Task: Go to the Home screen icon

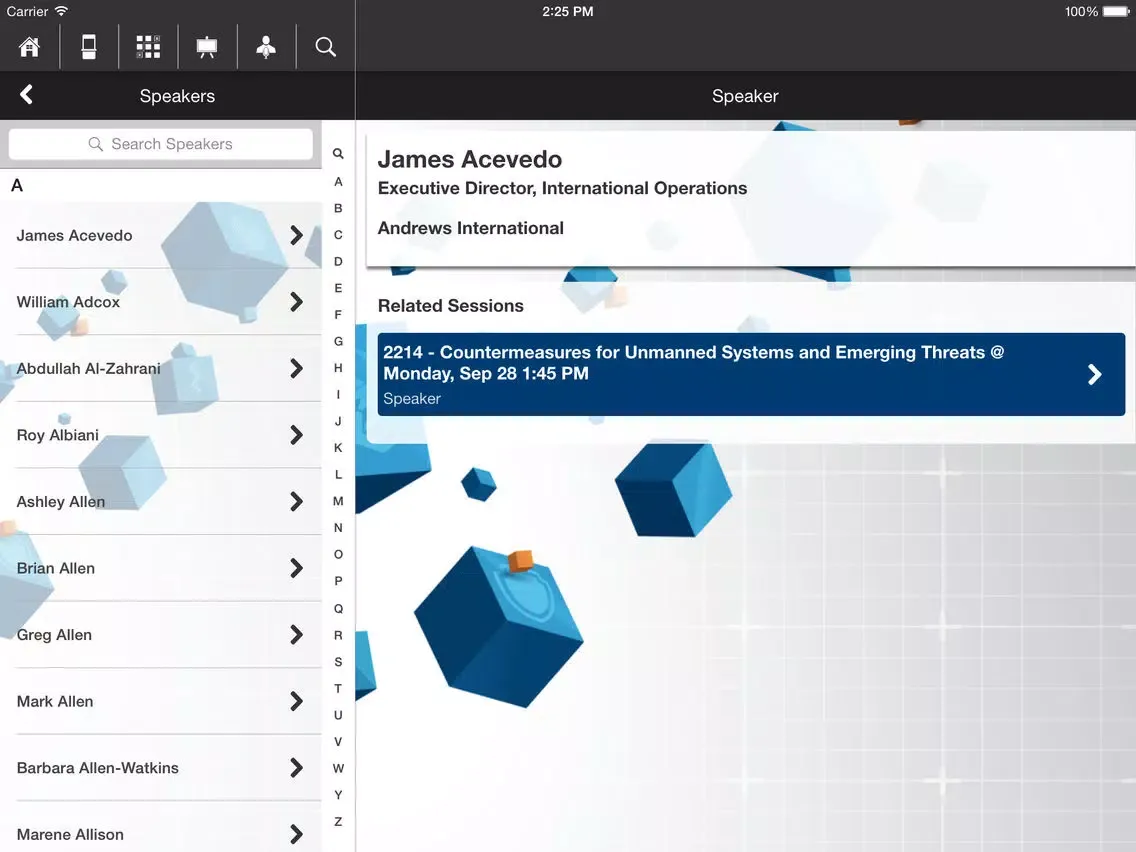Action: click(x=30, y=47)
